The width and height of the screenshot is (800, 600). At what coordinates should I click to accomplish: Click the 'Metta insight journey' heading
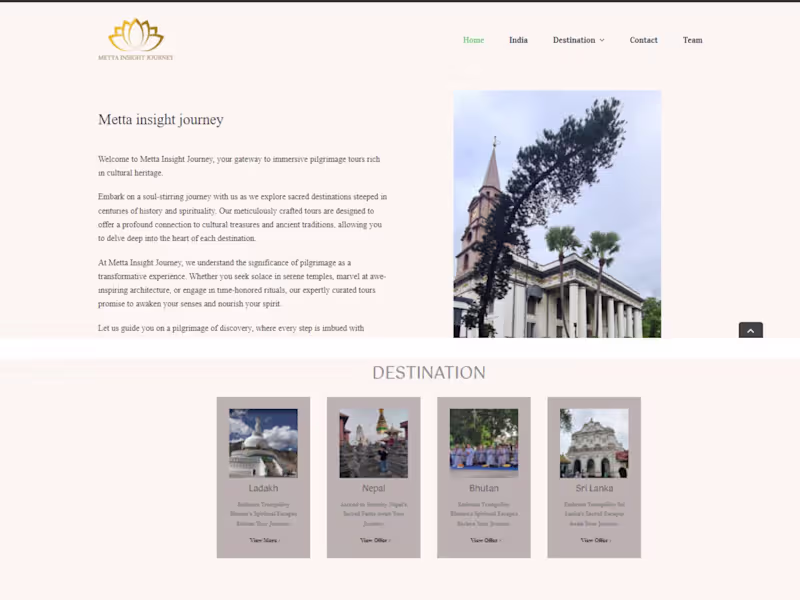pos(160,119)
